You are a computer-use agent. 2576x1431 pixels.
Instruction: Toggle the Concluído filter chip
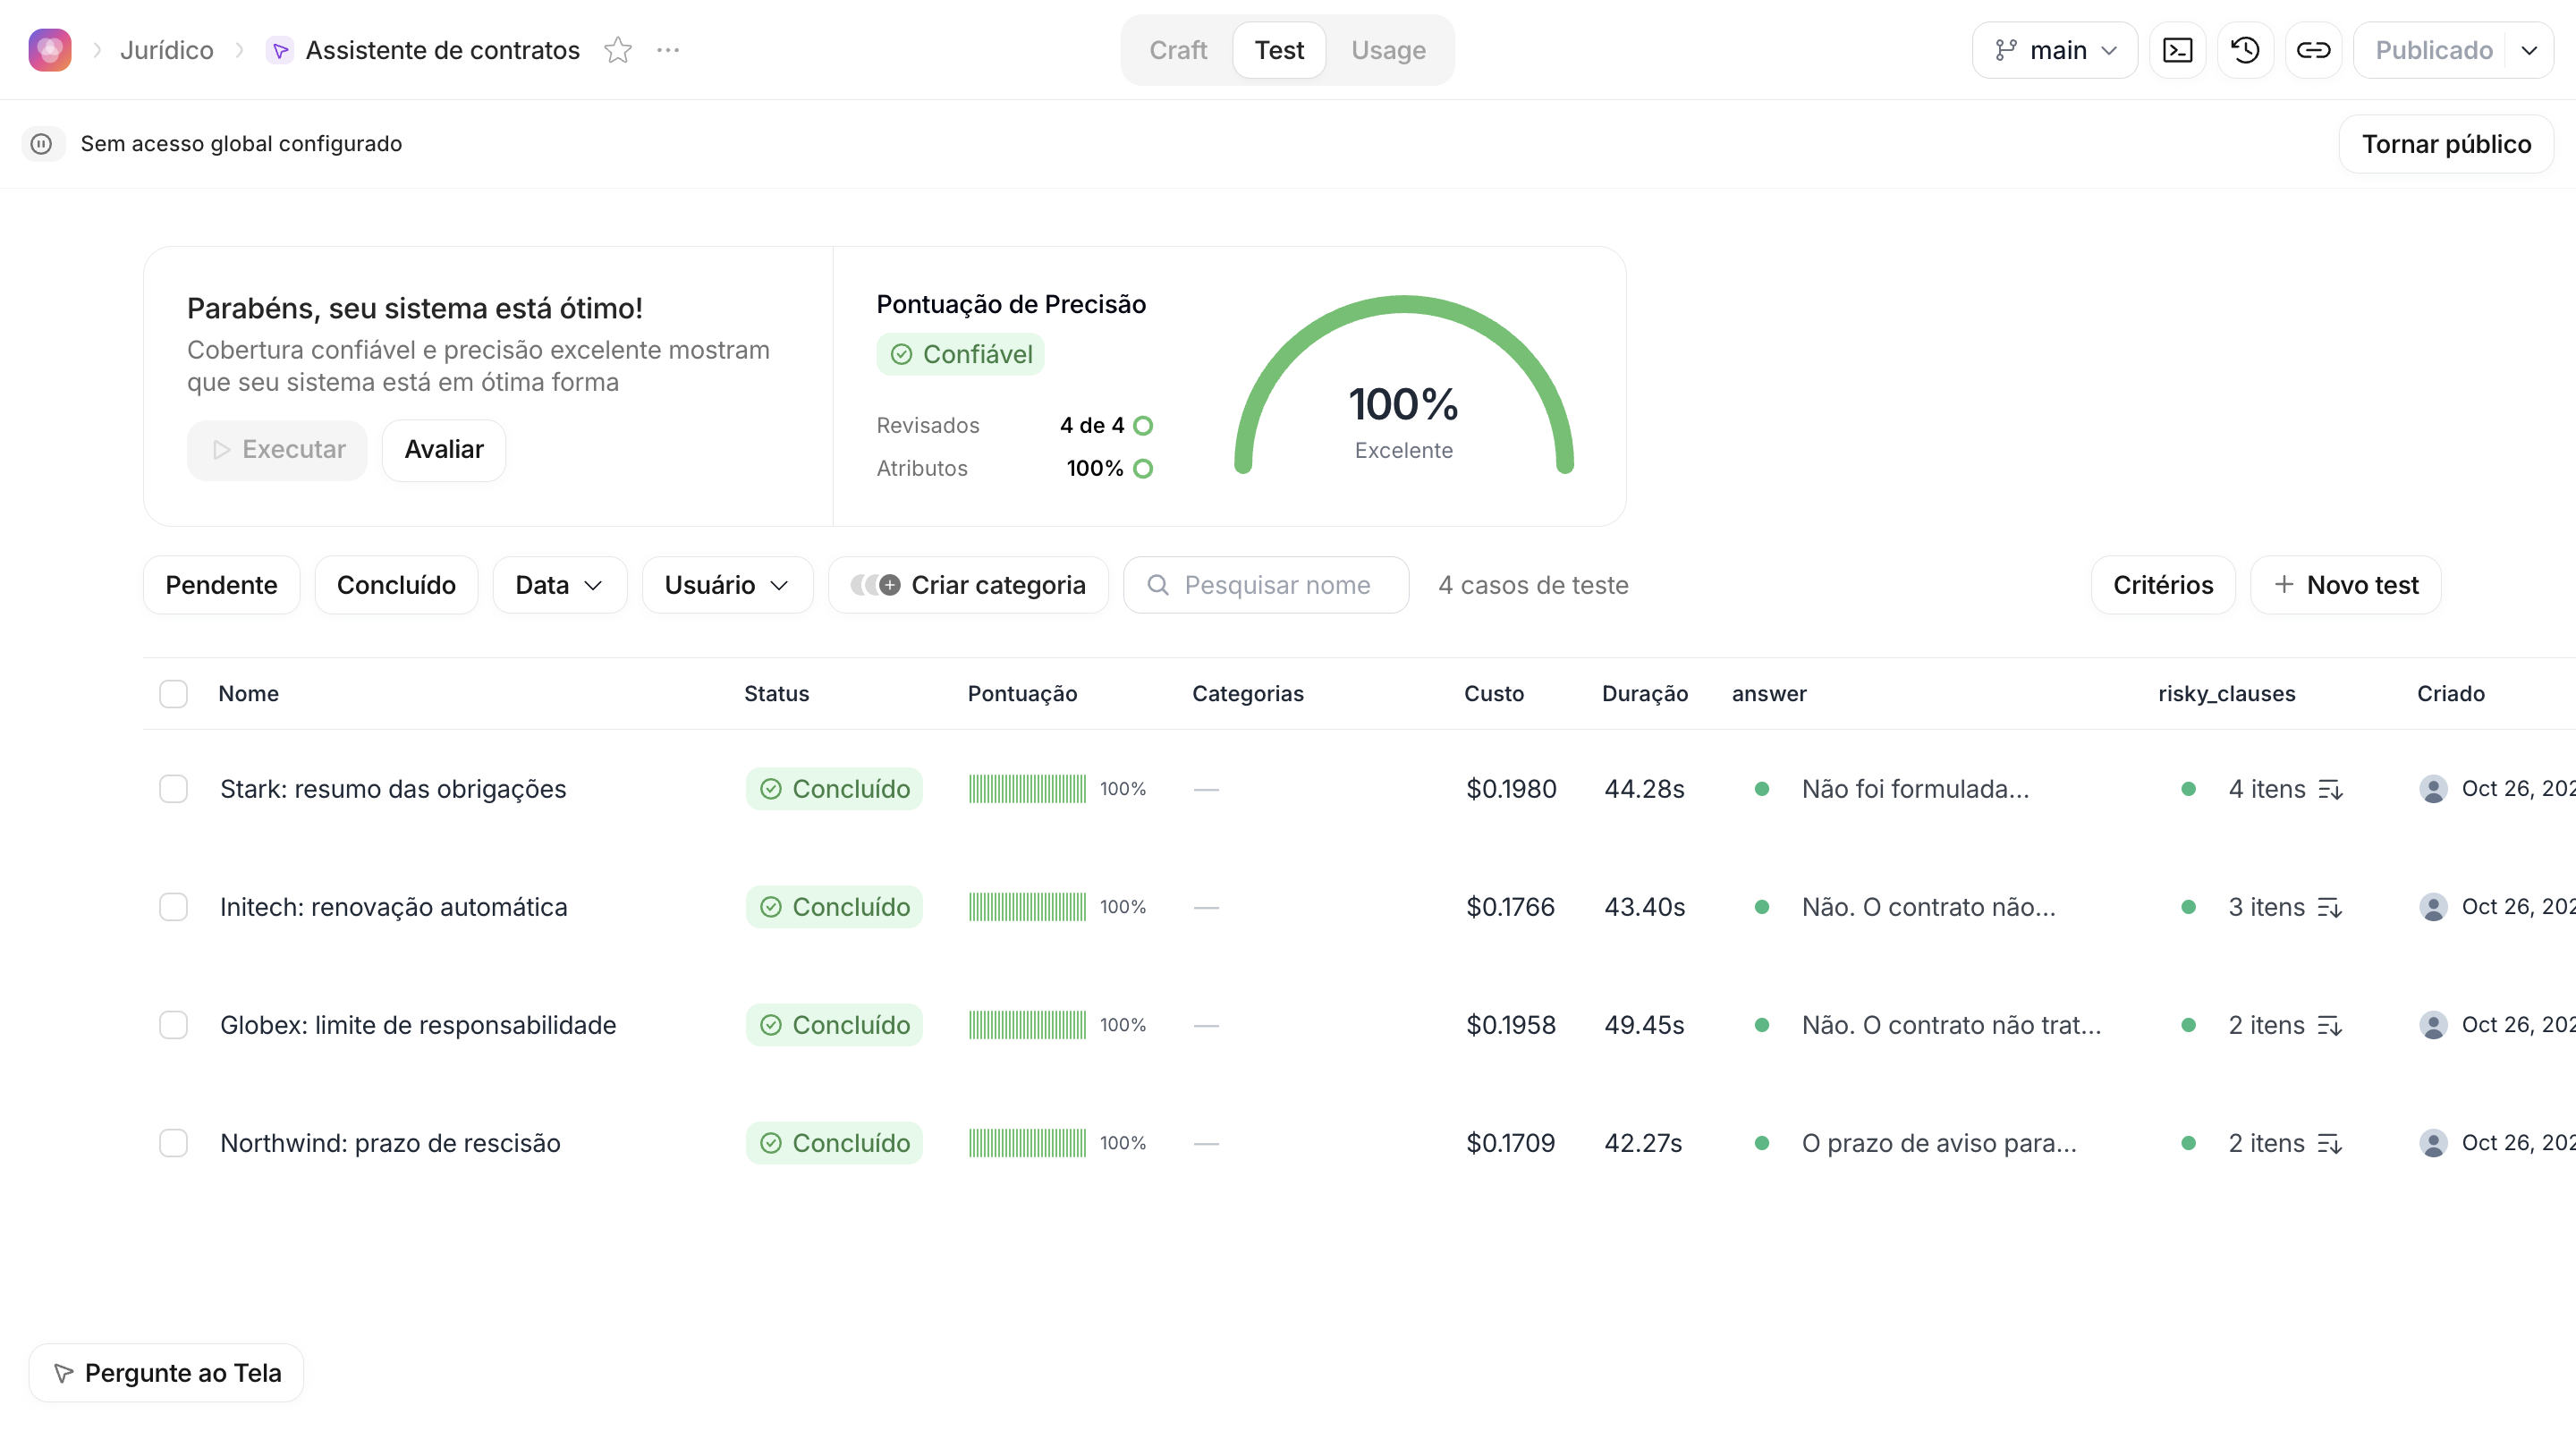click(396, 585)
